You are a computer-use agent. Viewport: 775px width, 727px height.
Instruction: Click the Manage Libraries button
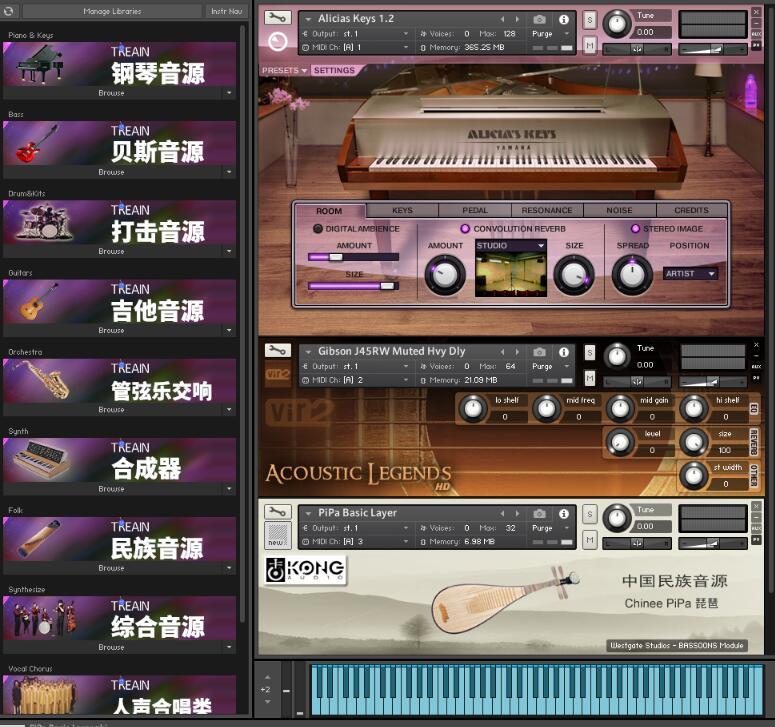[x=111, y=11]
